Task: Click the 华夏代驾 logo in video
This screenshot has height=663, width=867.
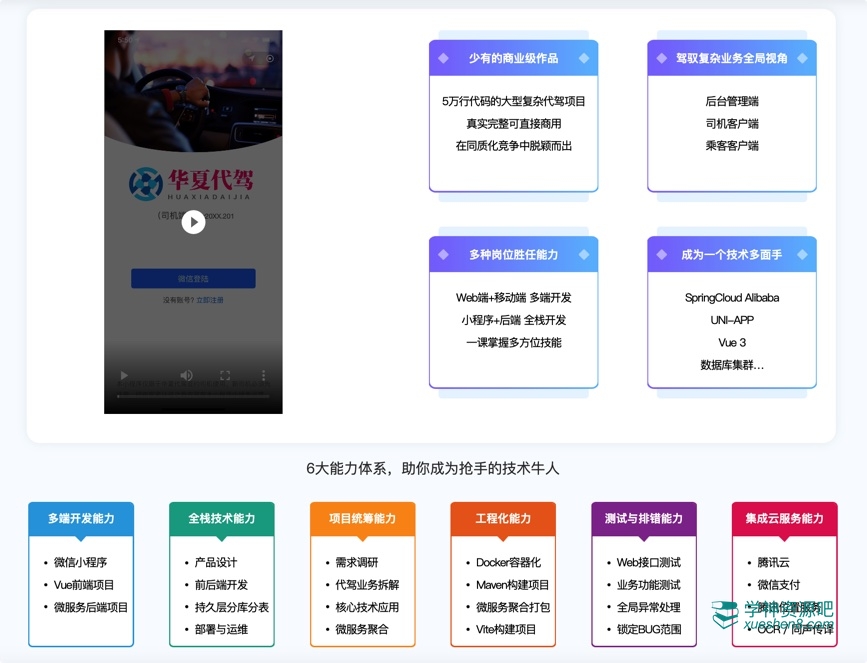Action: point(191,183)
